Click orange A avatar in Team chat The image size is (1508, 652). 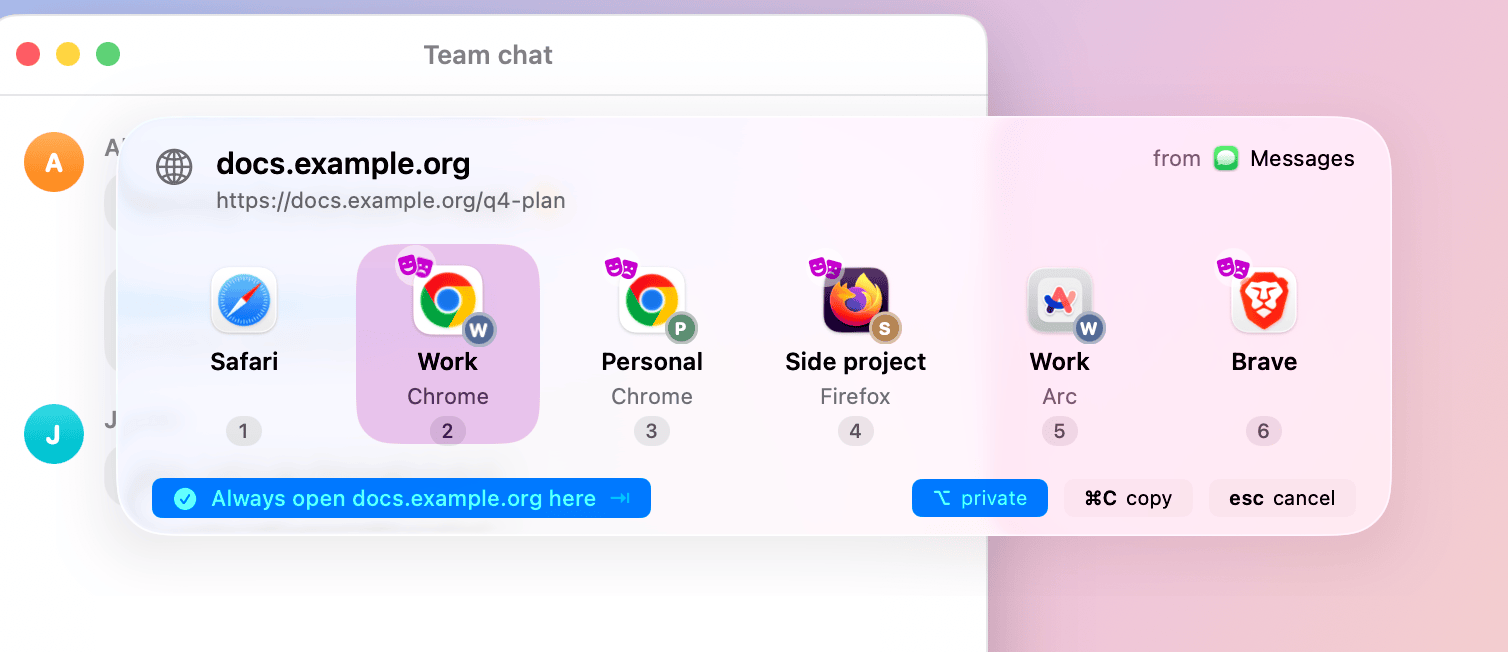[x=54, y=162]
